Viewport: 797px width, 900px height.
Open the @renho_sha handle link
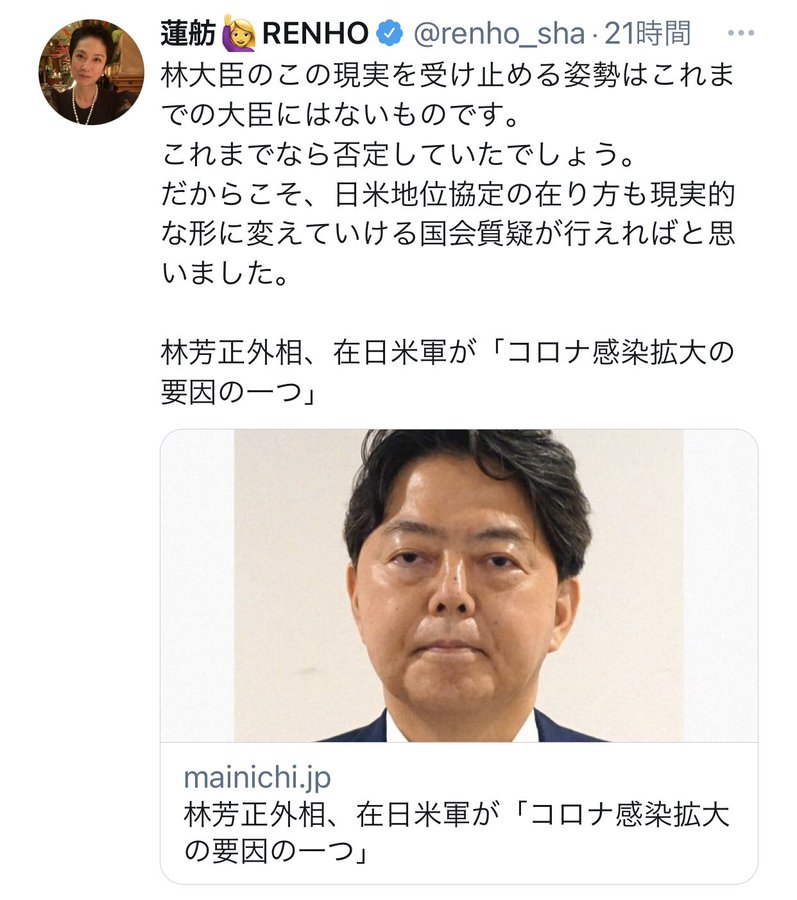click(x=499, y=34)
